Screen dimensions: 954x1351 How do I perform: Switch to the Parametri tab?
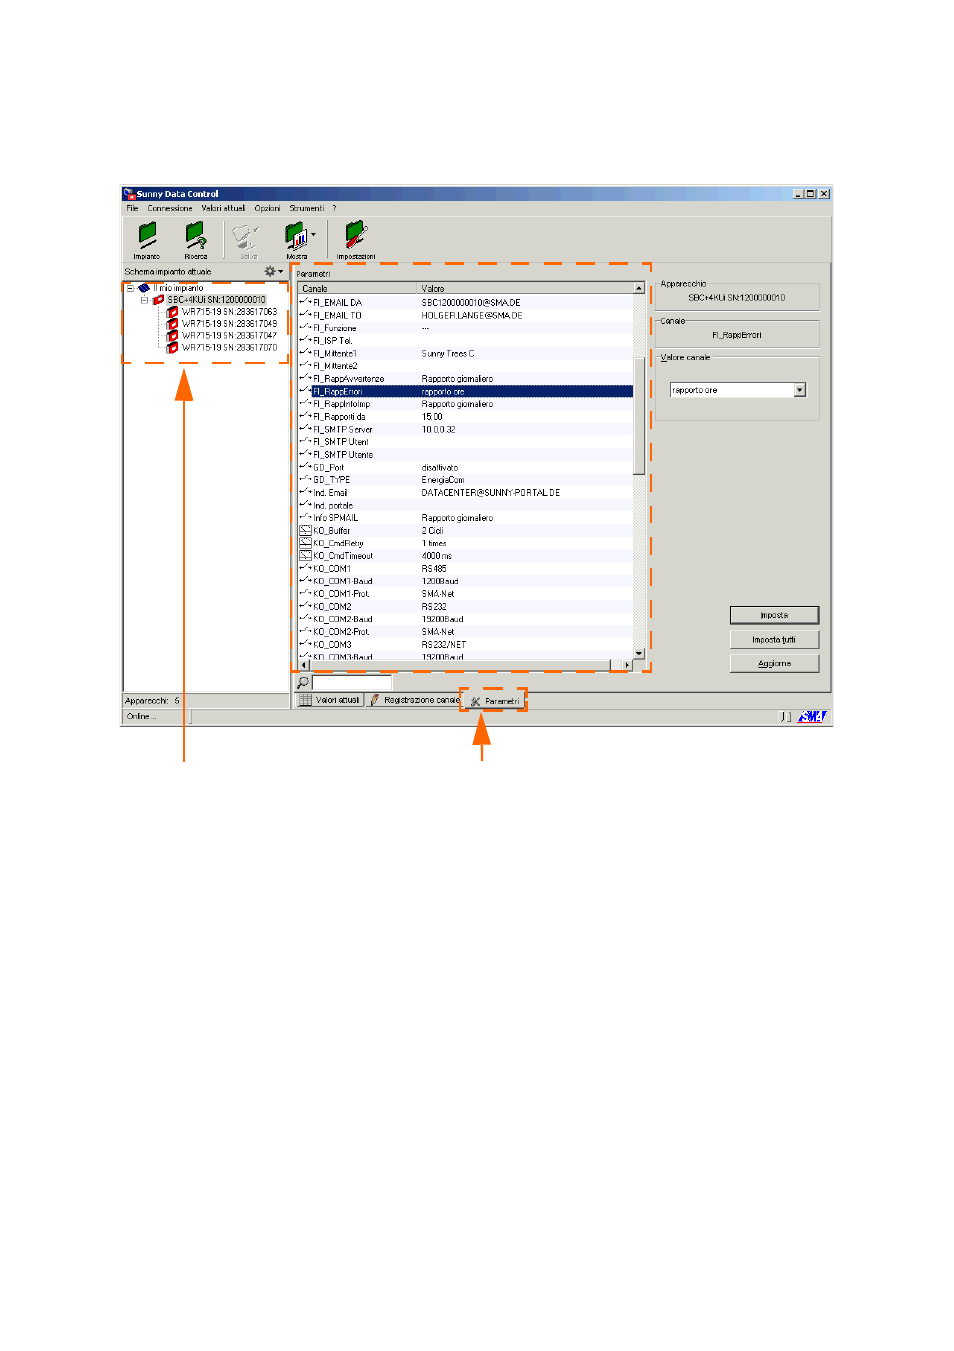(x=495, y=701)
